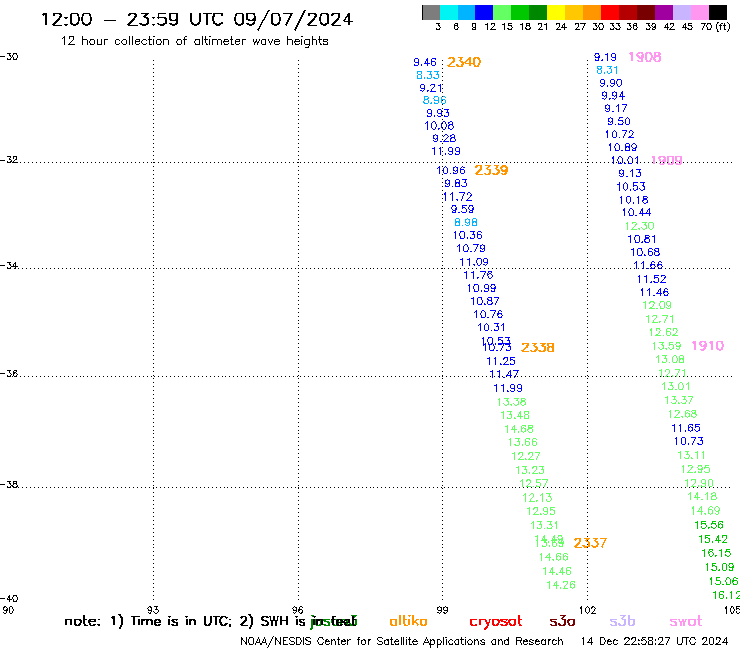The height and width of the screenshot is (650, 740).
Task: Click the green value 13.31
Action: (x=544, y=525)
